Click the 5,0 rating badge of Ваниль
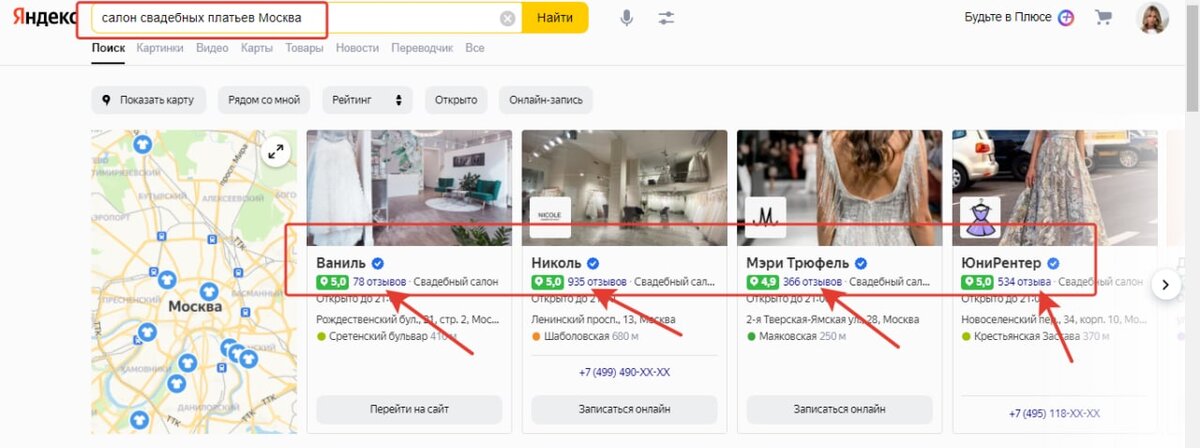The image size is (1200, 448). [332, 282]
